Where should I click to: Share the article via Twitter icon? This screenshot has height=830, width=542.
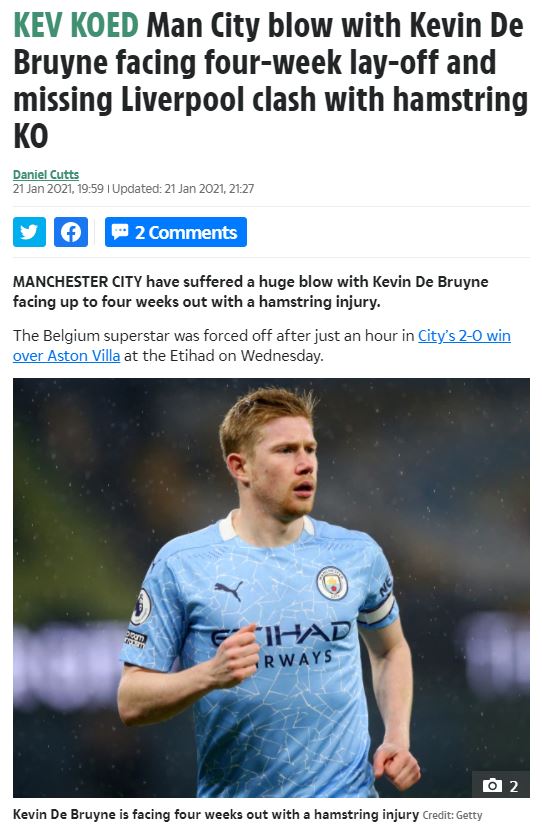(29, 232)
